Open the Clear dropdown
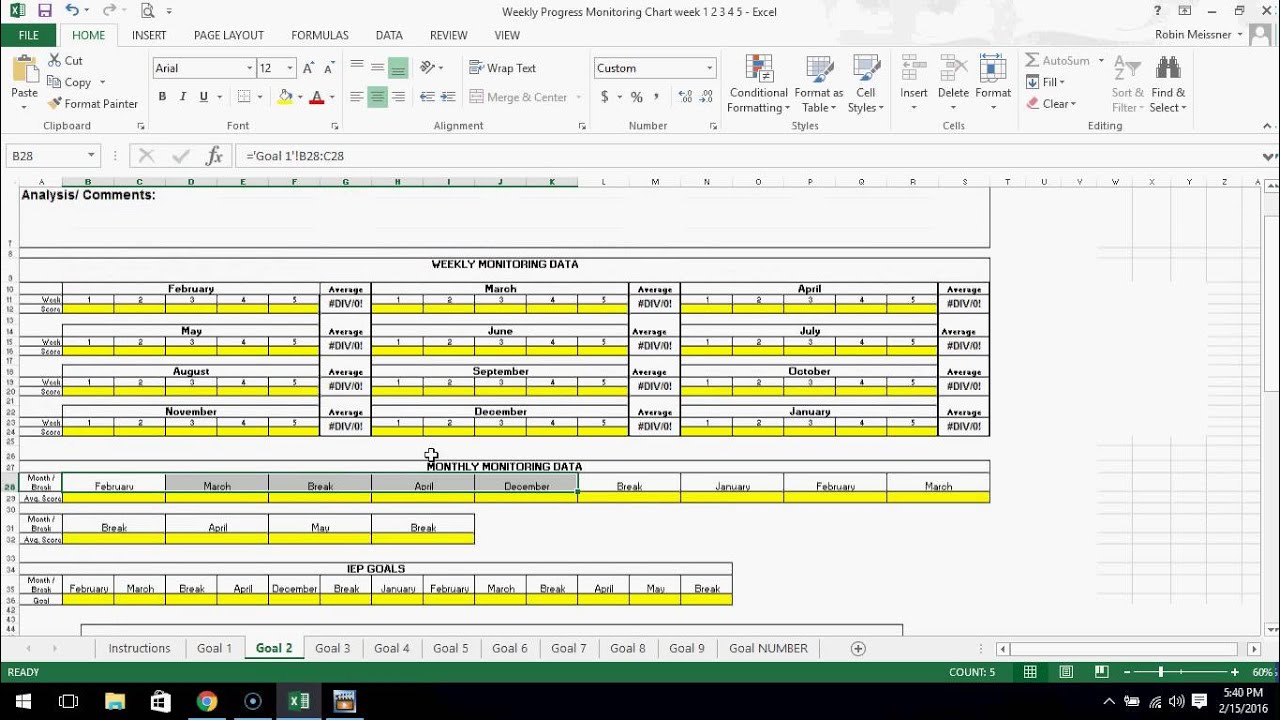Image resolution: width=1280 pixels, height=720 pixels. 1051,104
